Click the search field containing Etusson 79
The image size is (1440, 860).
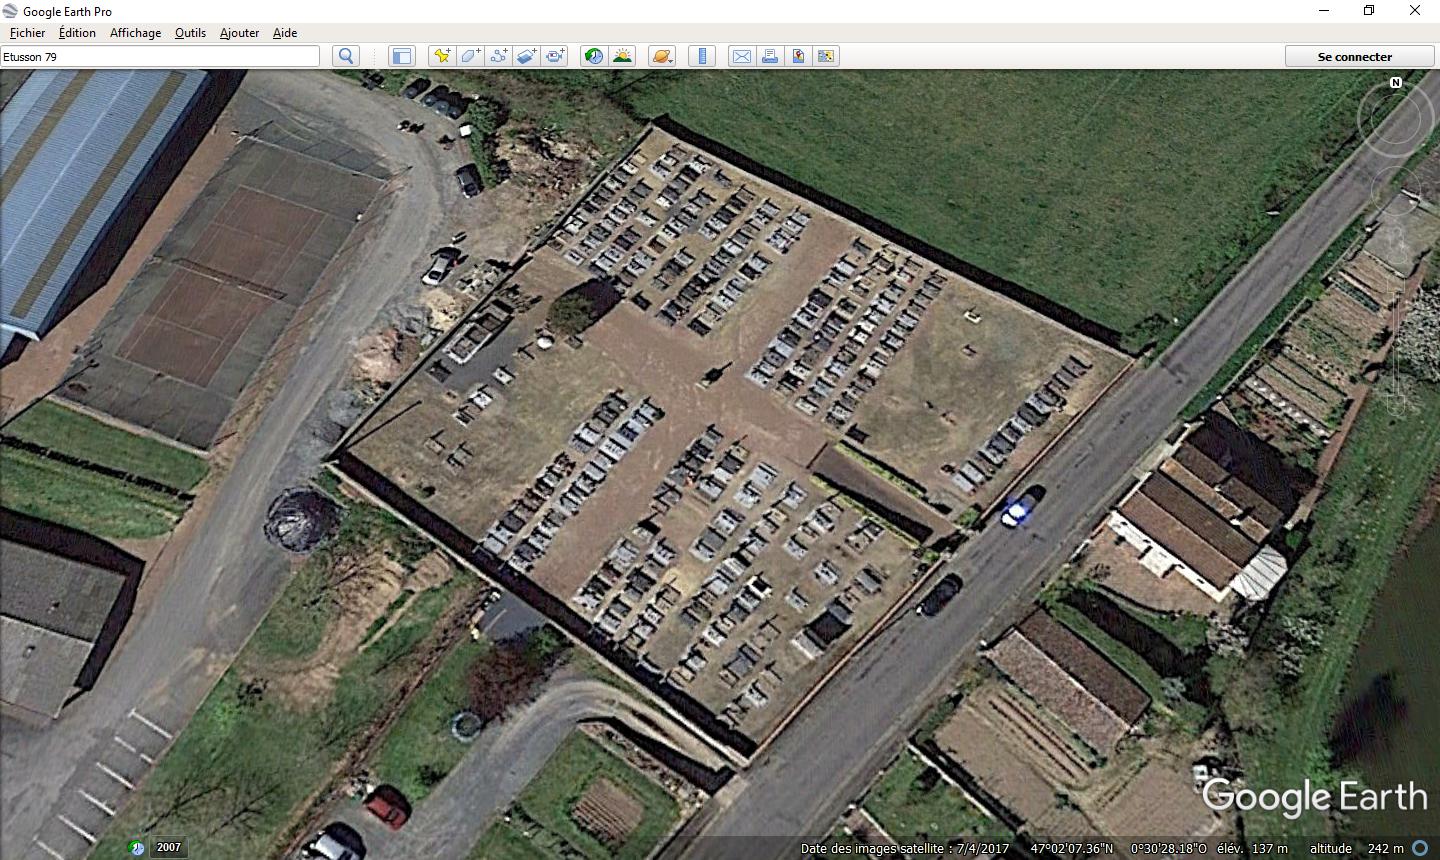click(160, 56)
